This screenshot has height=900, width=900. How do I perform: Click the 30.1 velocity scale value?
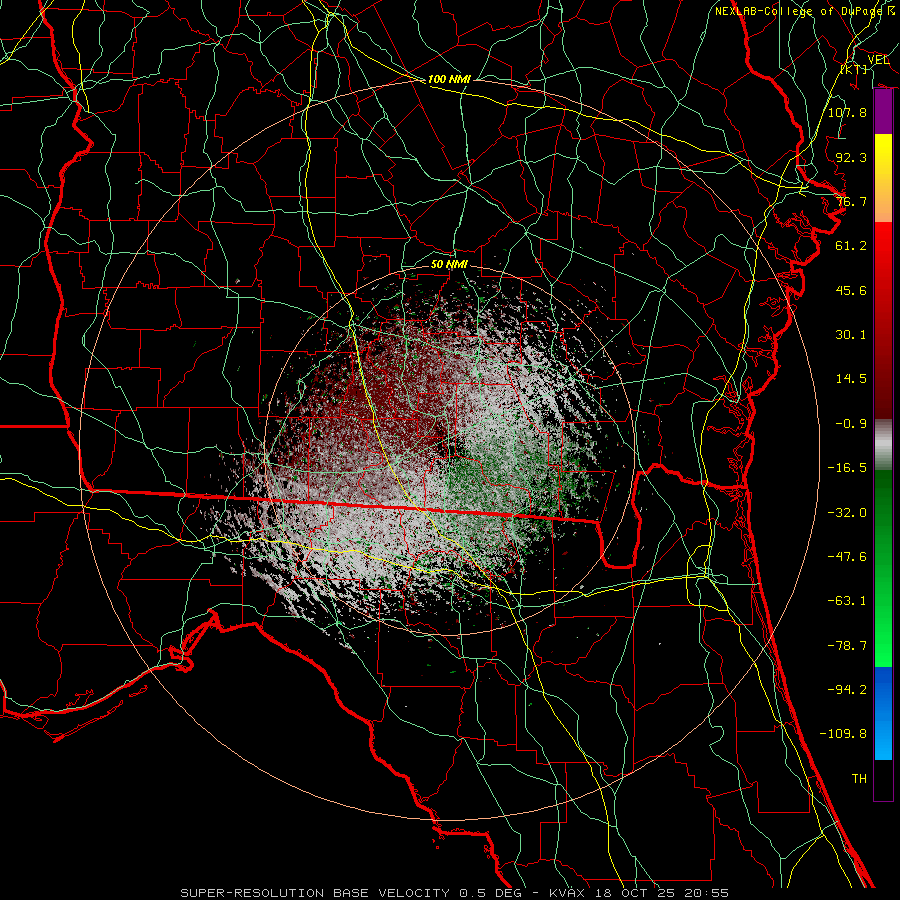click(x=851, y=335)
